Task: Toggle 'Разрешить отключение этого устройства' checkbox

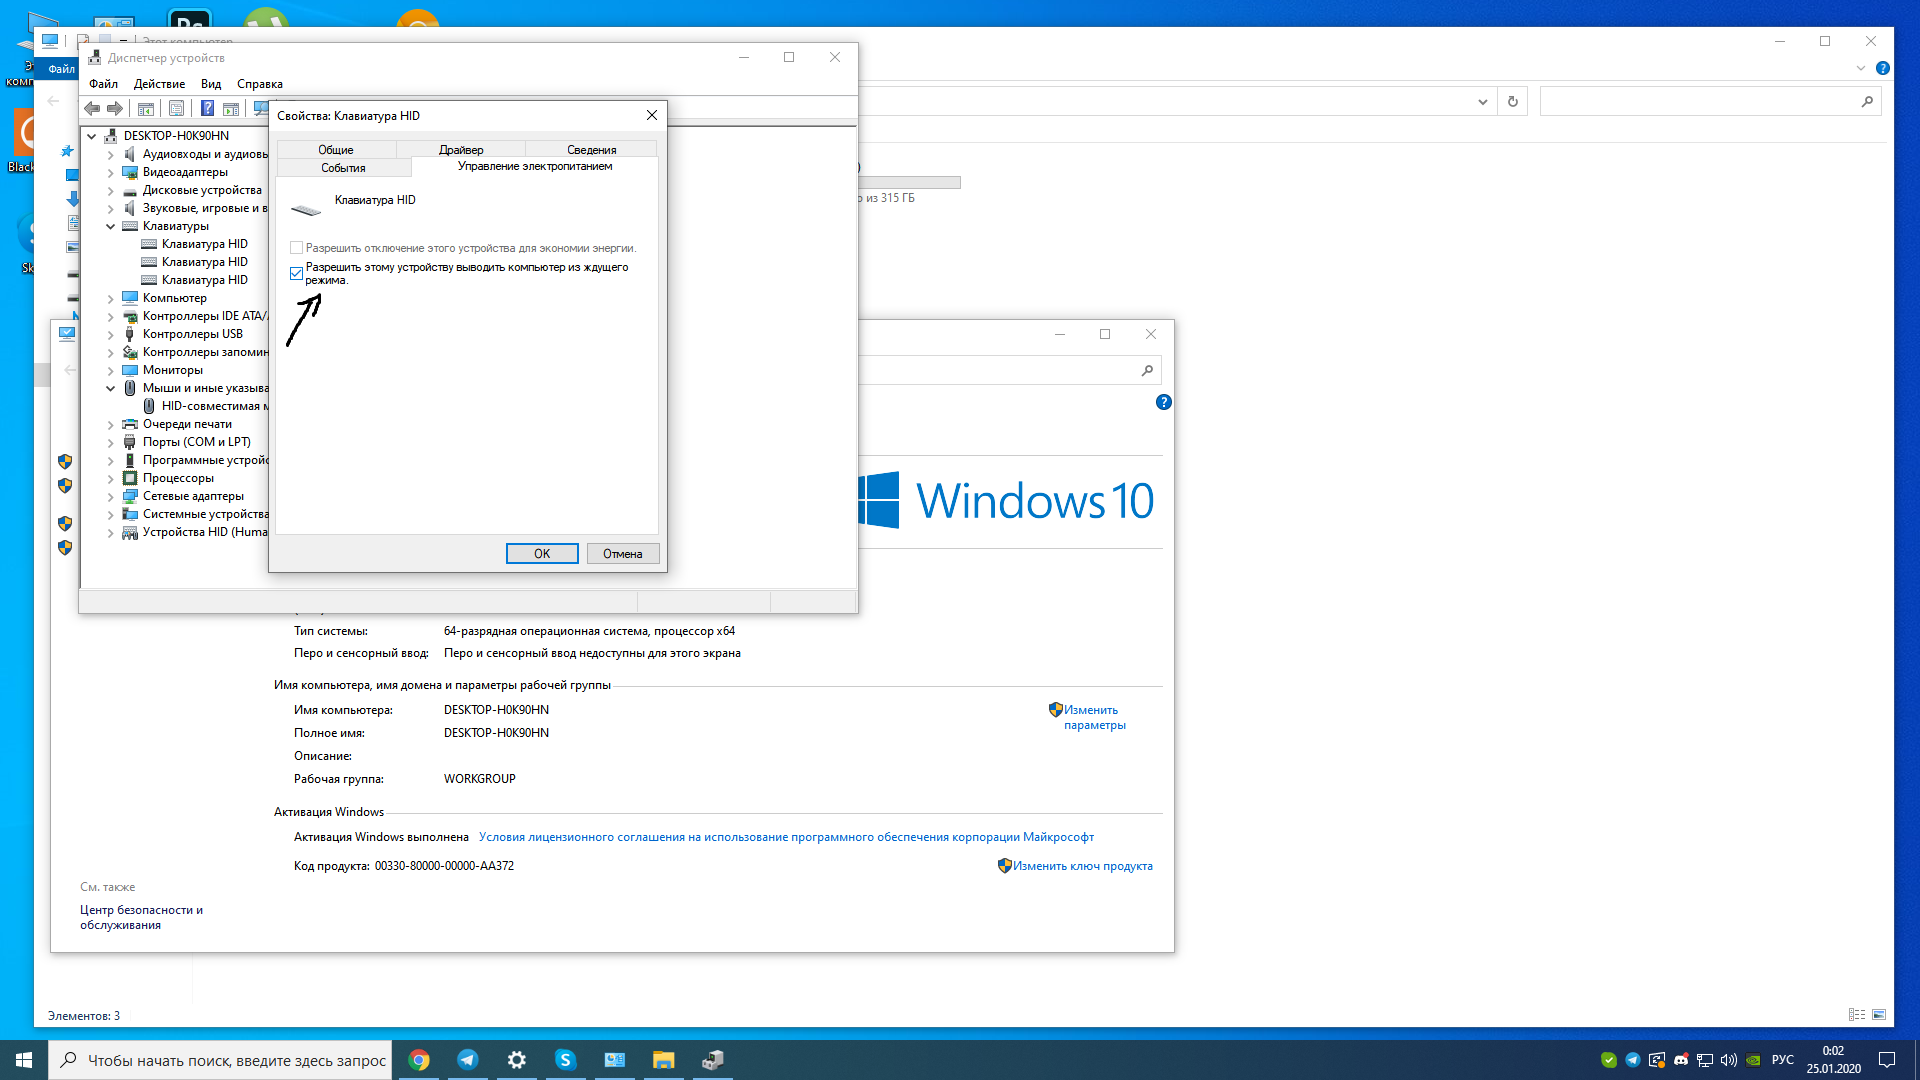Action: 296,248
